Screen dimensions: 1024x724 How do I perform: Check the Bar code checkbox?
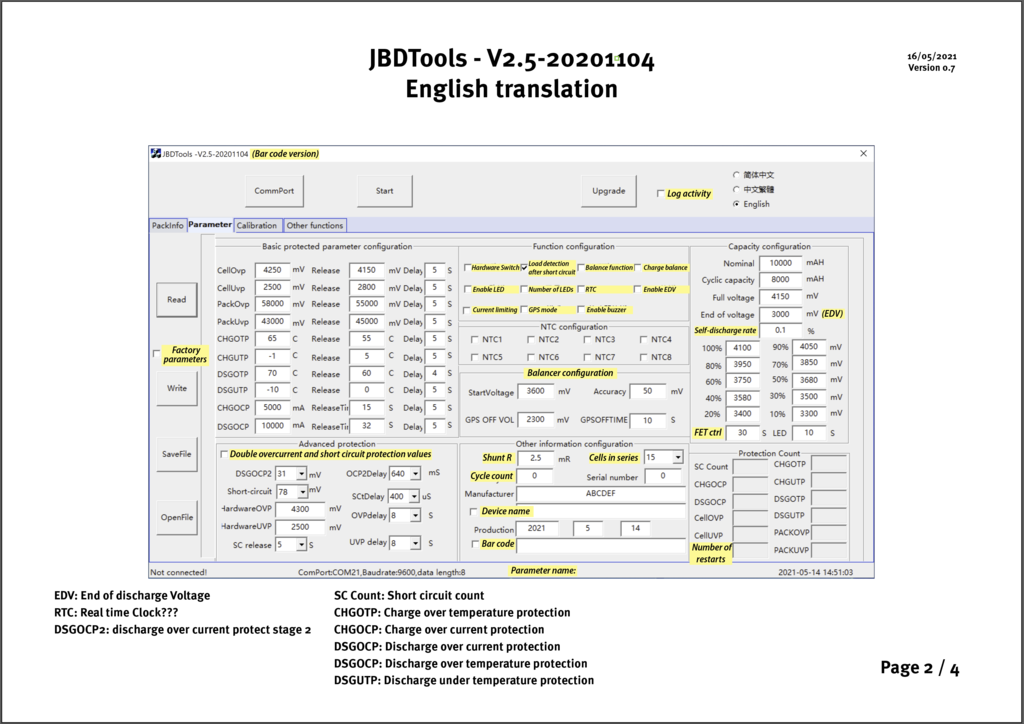click(x=475, y=544)
